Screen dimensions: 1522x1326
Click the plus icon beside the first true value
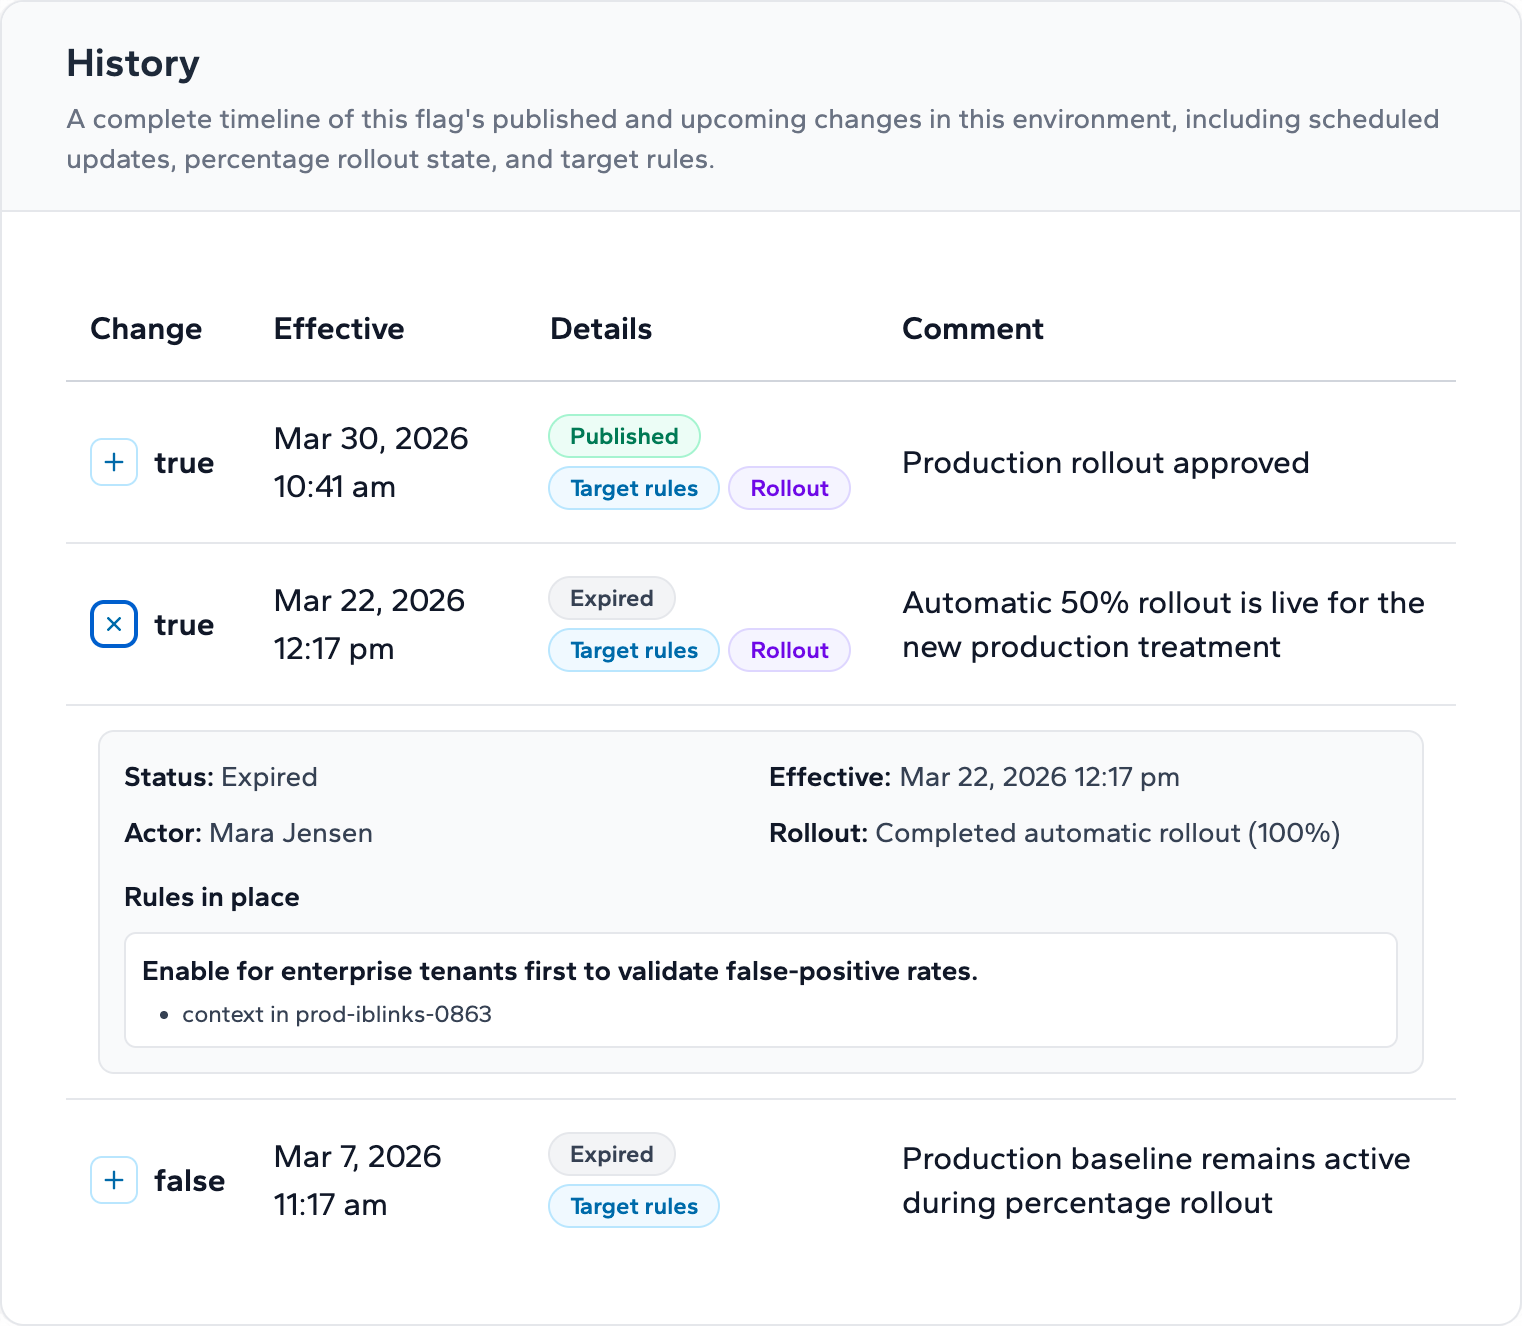pyautogui.click(x=113, y=462)
